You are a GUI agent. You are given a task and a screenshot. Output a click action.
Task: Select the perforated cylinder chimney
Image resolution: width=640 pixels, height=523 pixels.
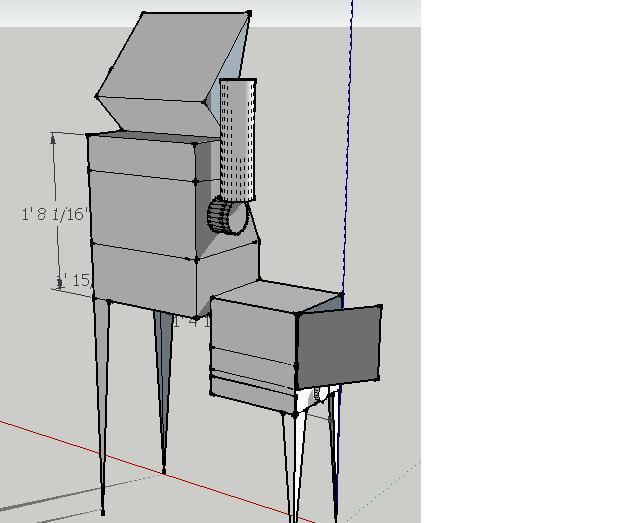click(238, 140)
